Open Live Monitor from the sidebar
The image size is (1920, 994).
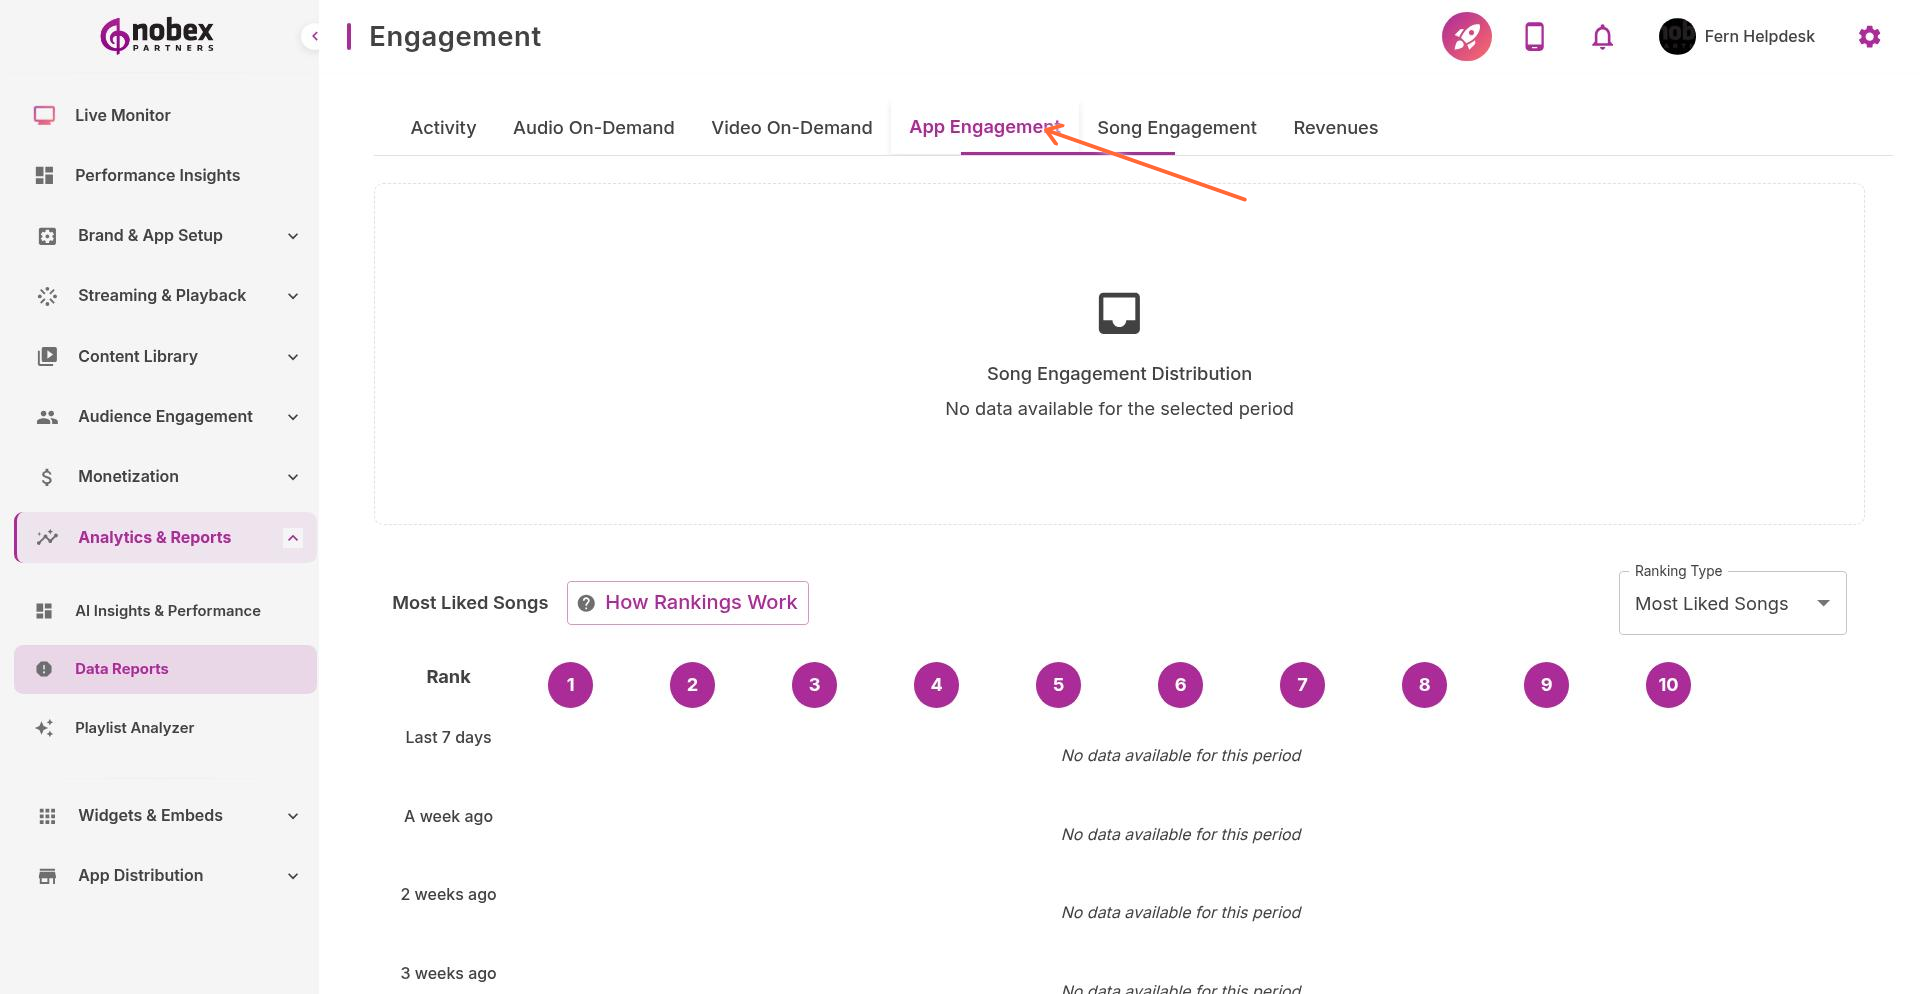[x=121, y=114]
